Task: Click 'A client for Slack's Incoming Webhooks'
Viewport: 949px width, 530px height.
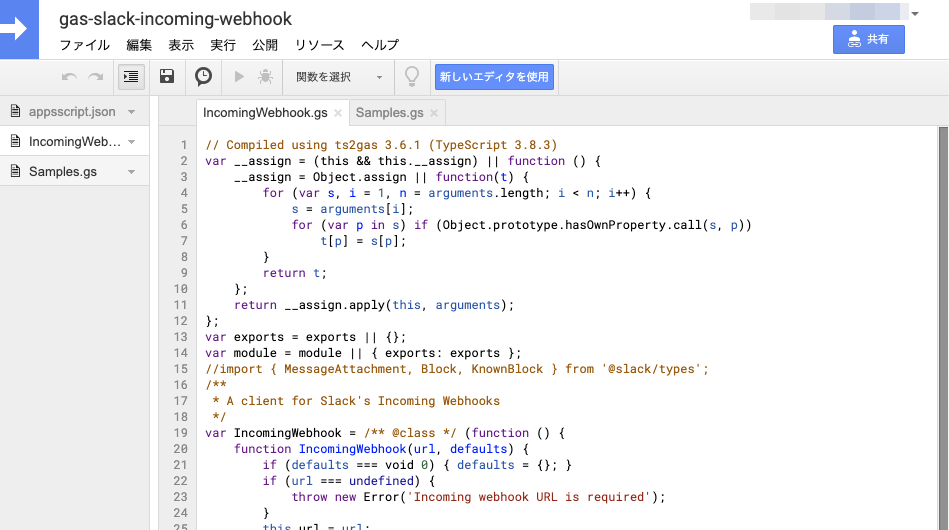Action: pyautogui.click(x=363, y=401)
